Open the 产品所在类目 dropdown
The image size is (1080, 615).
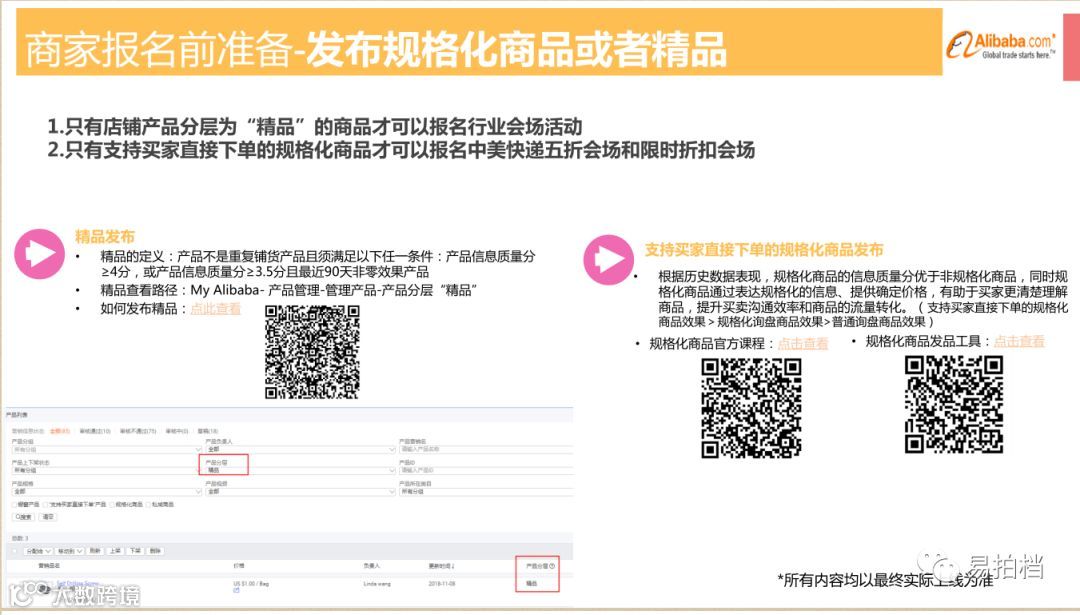(486, 492)
